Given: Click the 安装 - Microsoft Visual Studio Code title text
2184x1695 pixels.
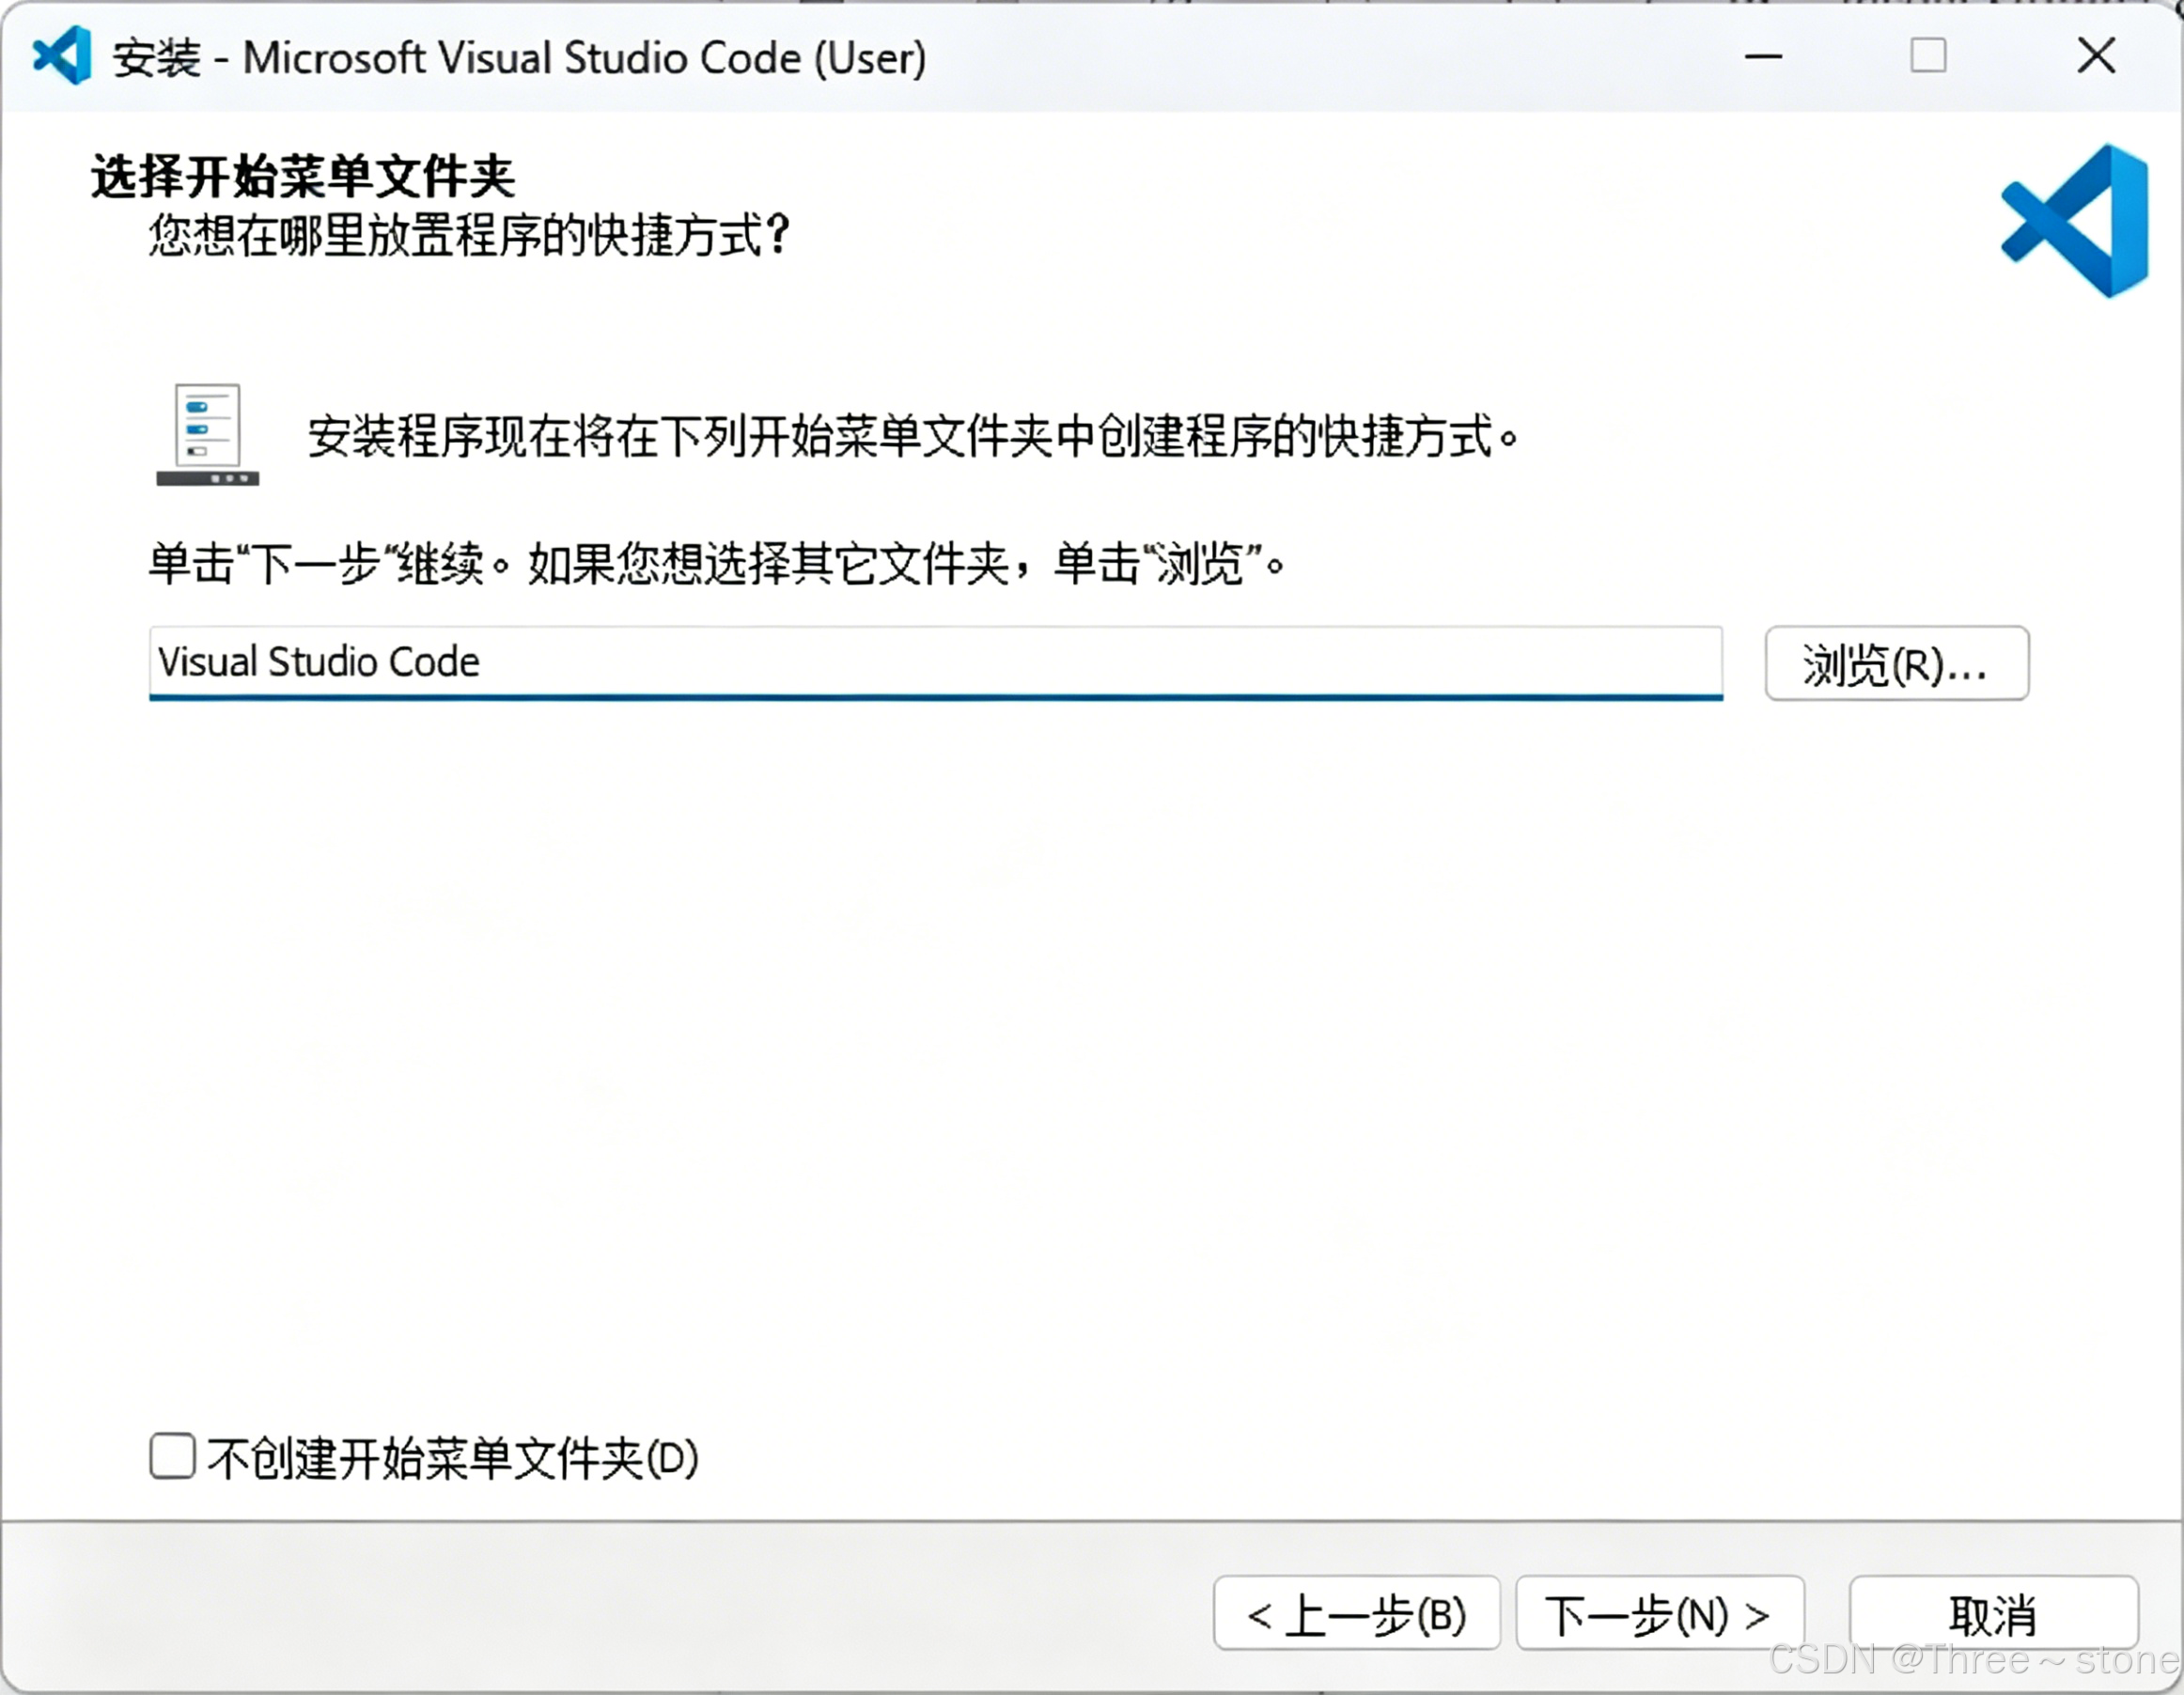Looking at the screenshot, I should click(520, 58).
